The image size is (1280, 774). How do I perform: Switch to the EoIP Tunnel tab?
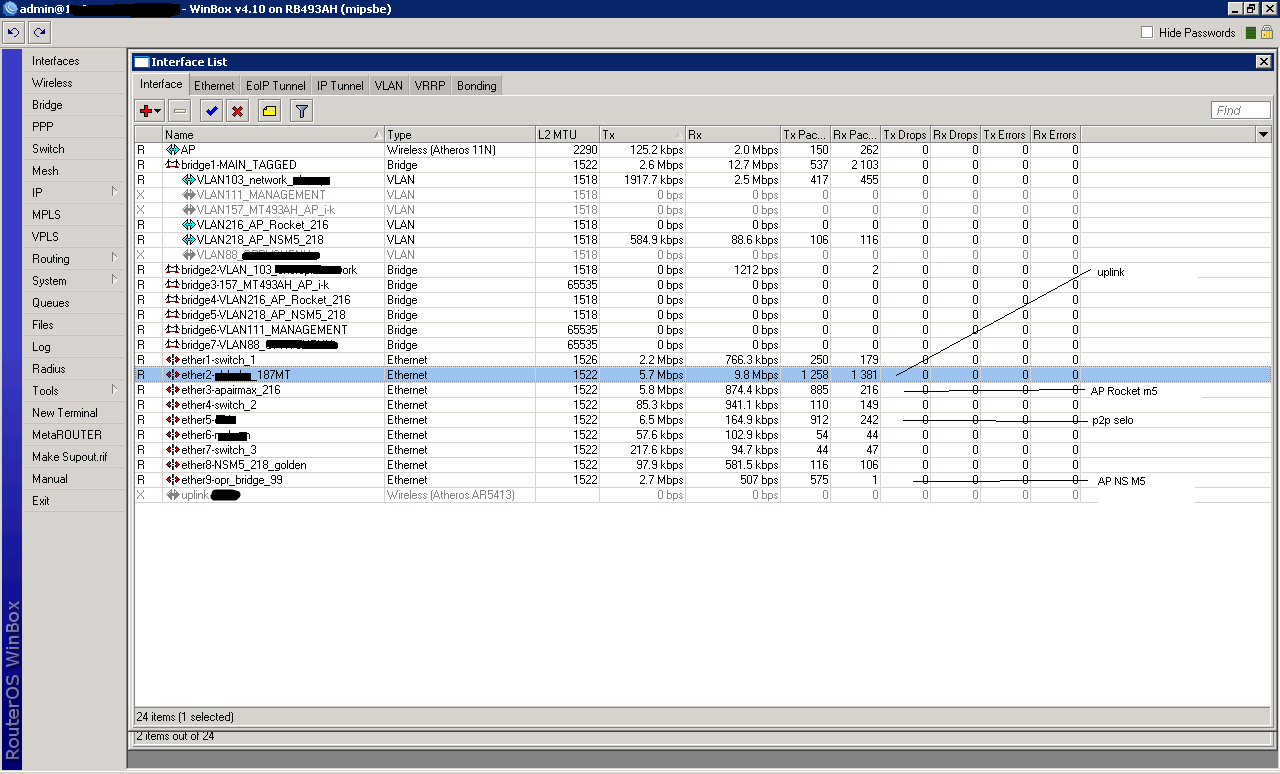(275, 86)
